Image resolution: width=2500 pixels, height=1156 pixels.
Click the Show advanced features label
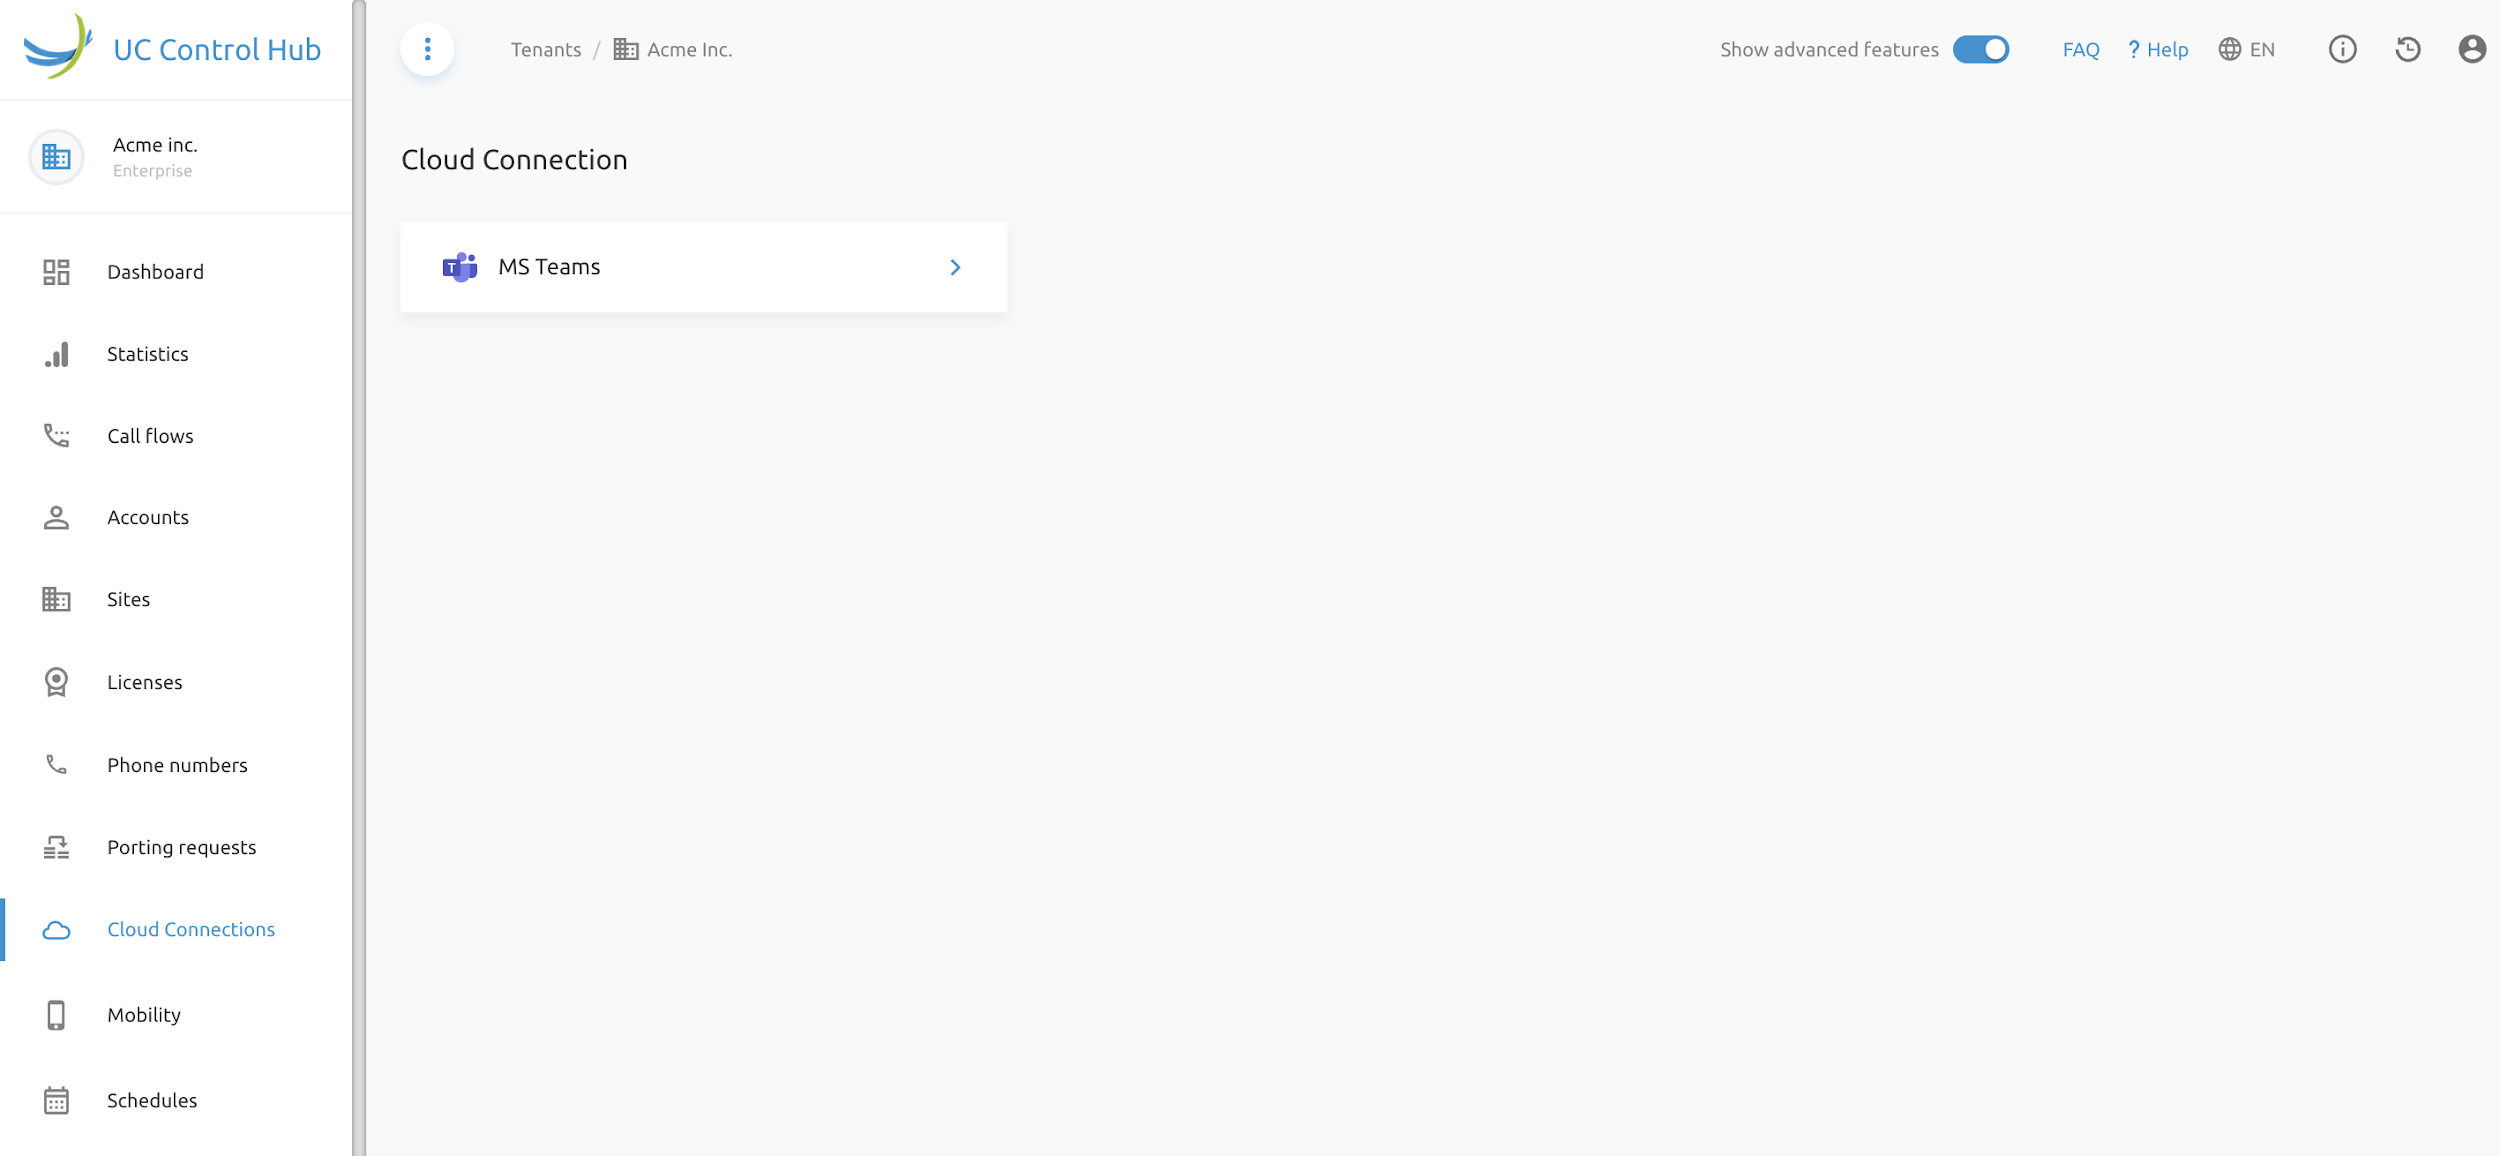(1829, 49)
